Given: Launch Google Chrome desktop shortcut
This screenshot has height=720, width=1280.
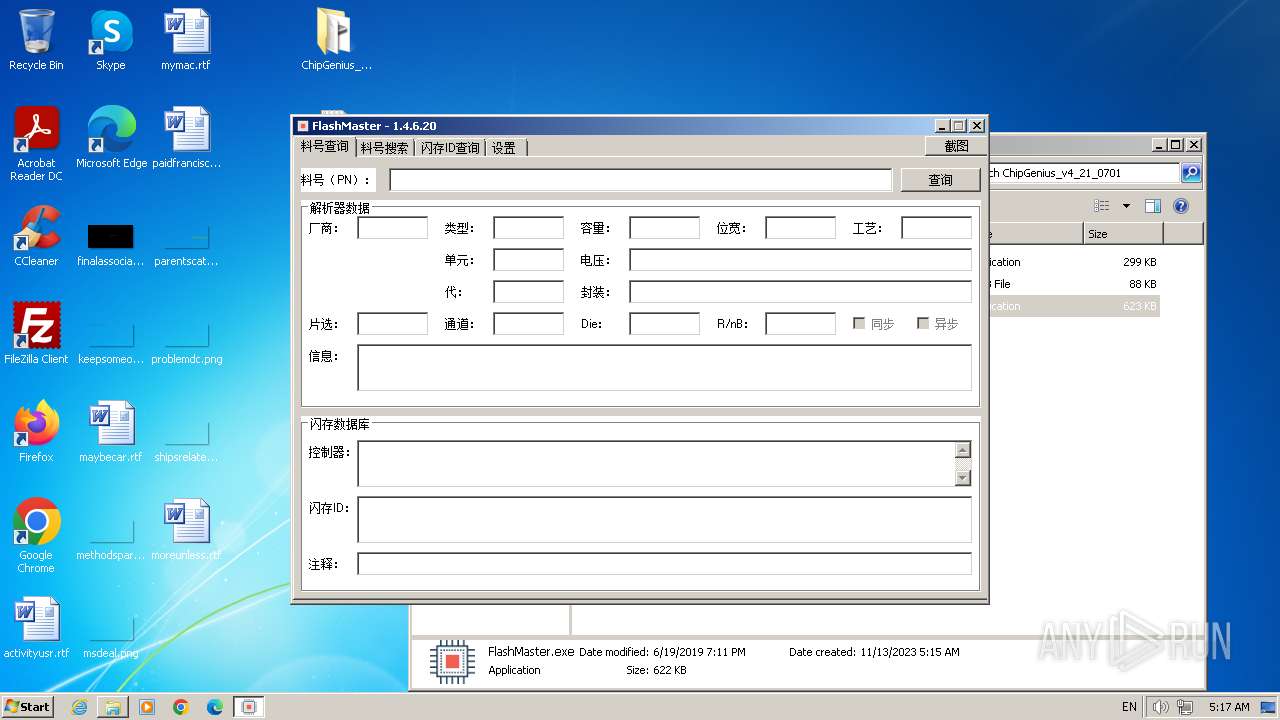Looking at the screenshot, I should (36, 535).
